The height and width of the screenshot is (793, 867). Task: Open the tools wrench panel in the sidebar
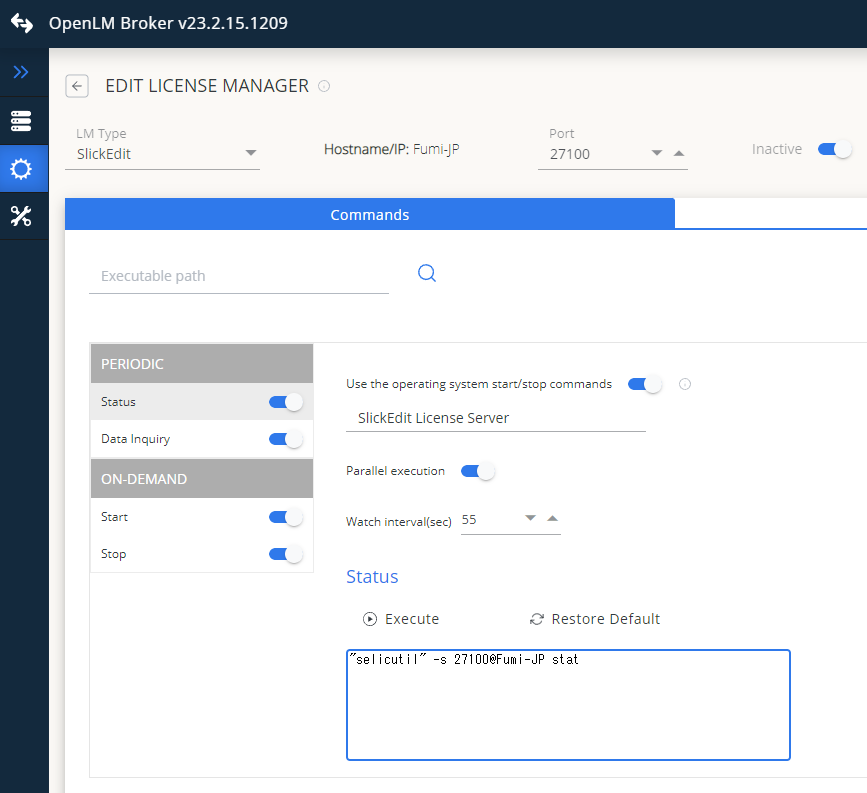pyautogui.click(x=22, y=215)
